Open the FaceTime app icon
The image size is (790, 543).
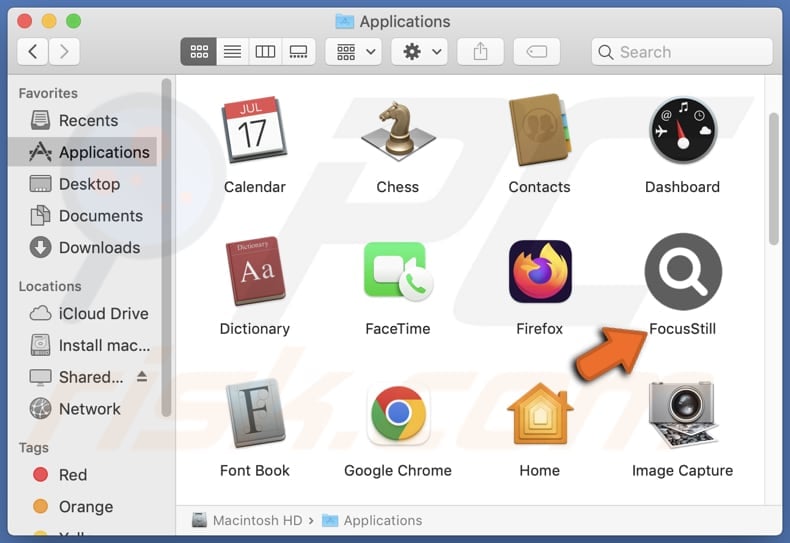[x=398, y=272]
